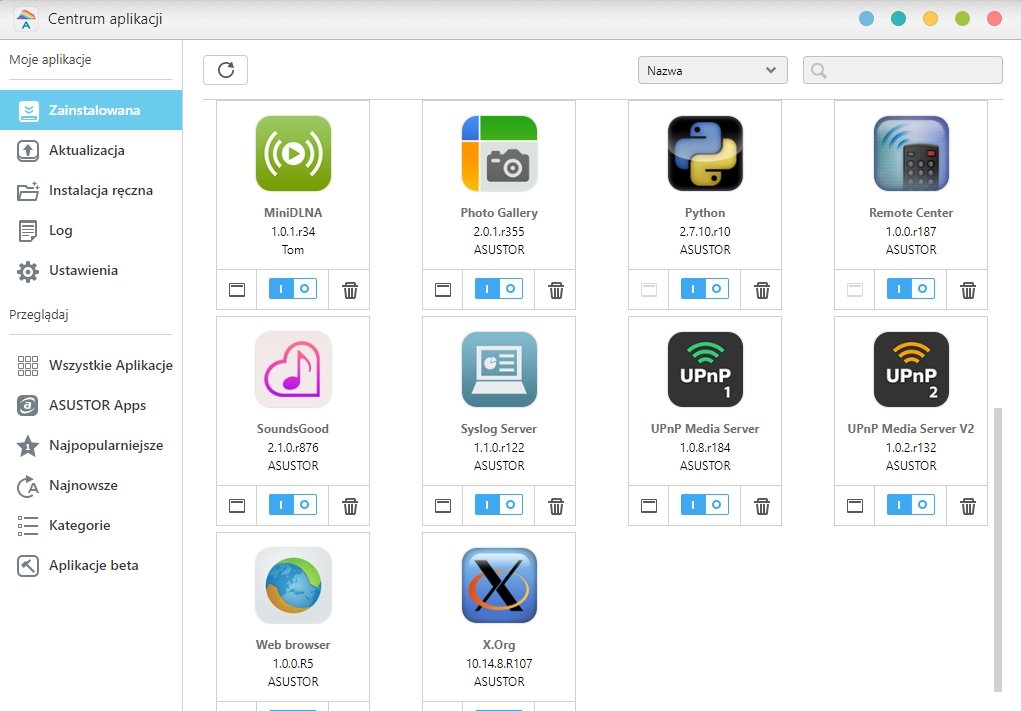Screen dimensions: 1021x711
Task: Click the red window control dot
Action: [994, 19]
